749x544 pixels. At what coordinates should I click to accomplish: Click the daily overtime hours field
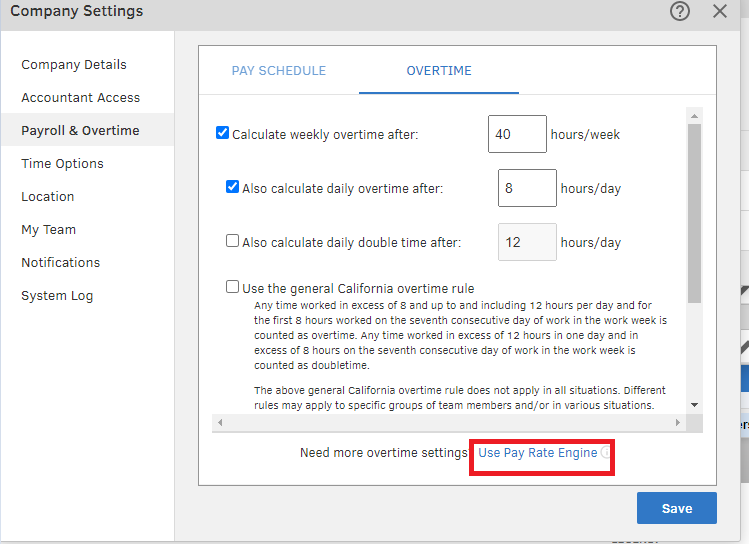pos(527,188)
